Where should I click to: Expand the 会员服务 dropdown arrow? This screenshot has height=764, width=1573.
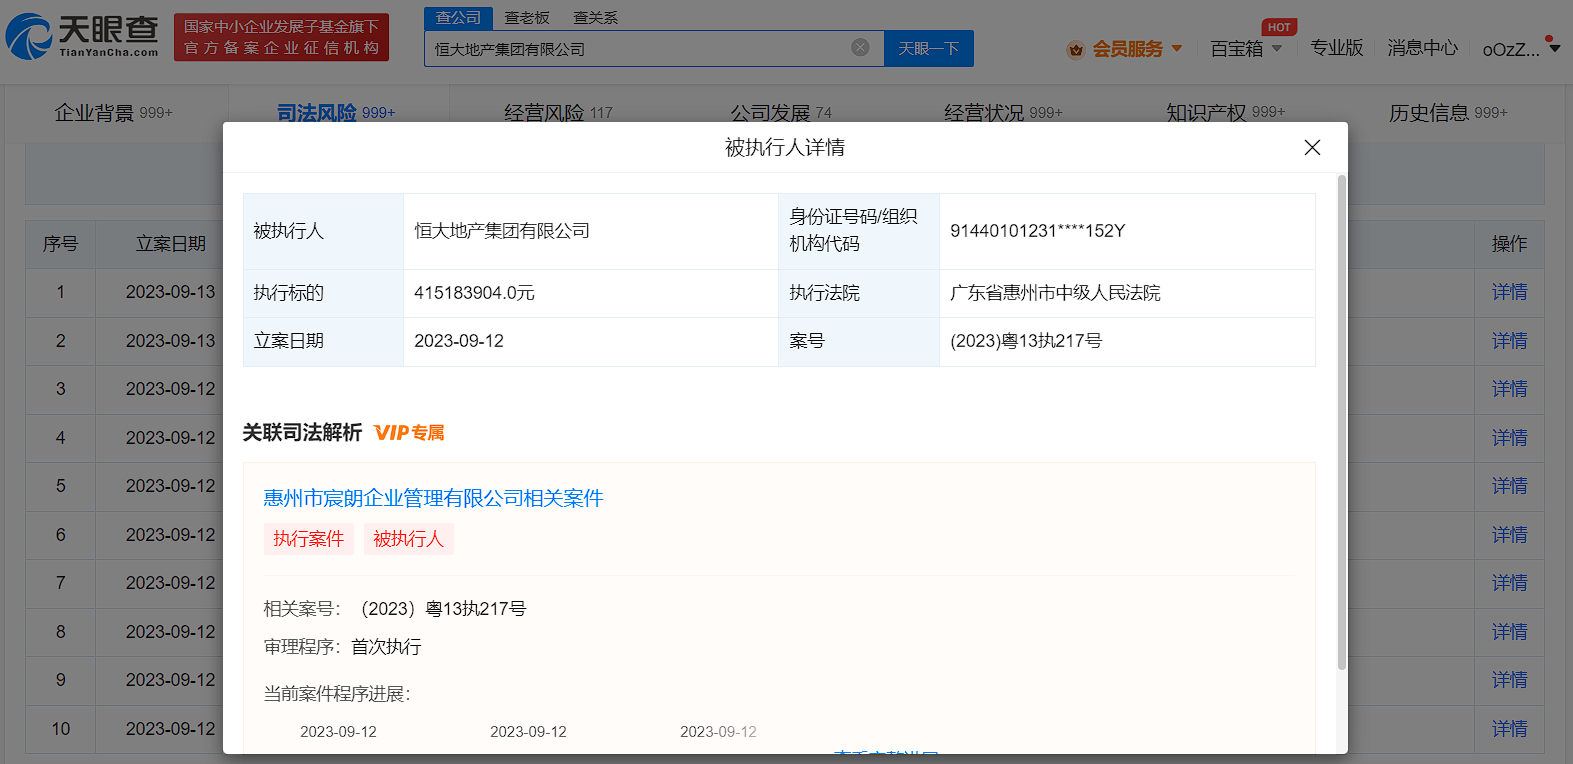click(1177, 48)
